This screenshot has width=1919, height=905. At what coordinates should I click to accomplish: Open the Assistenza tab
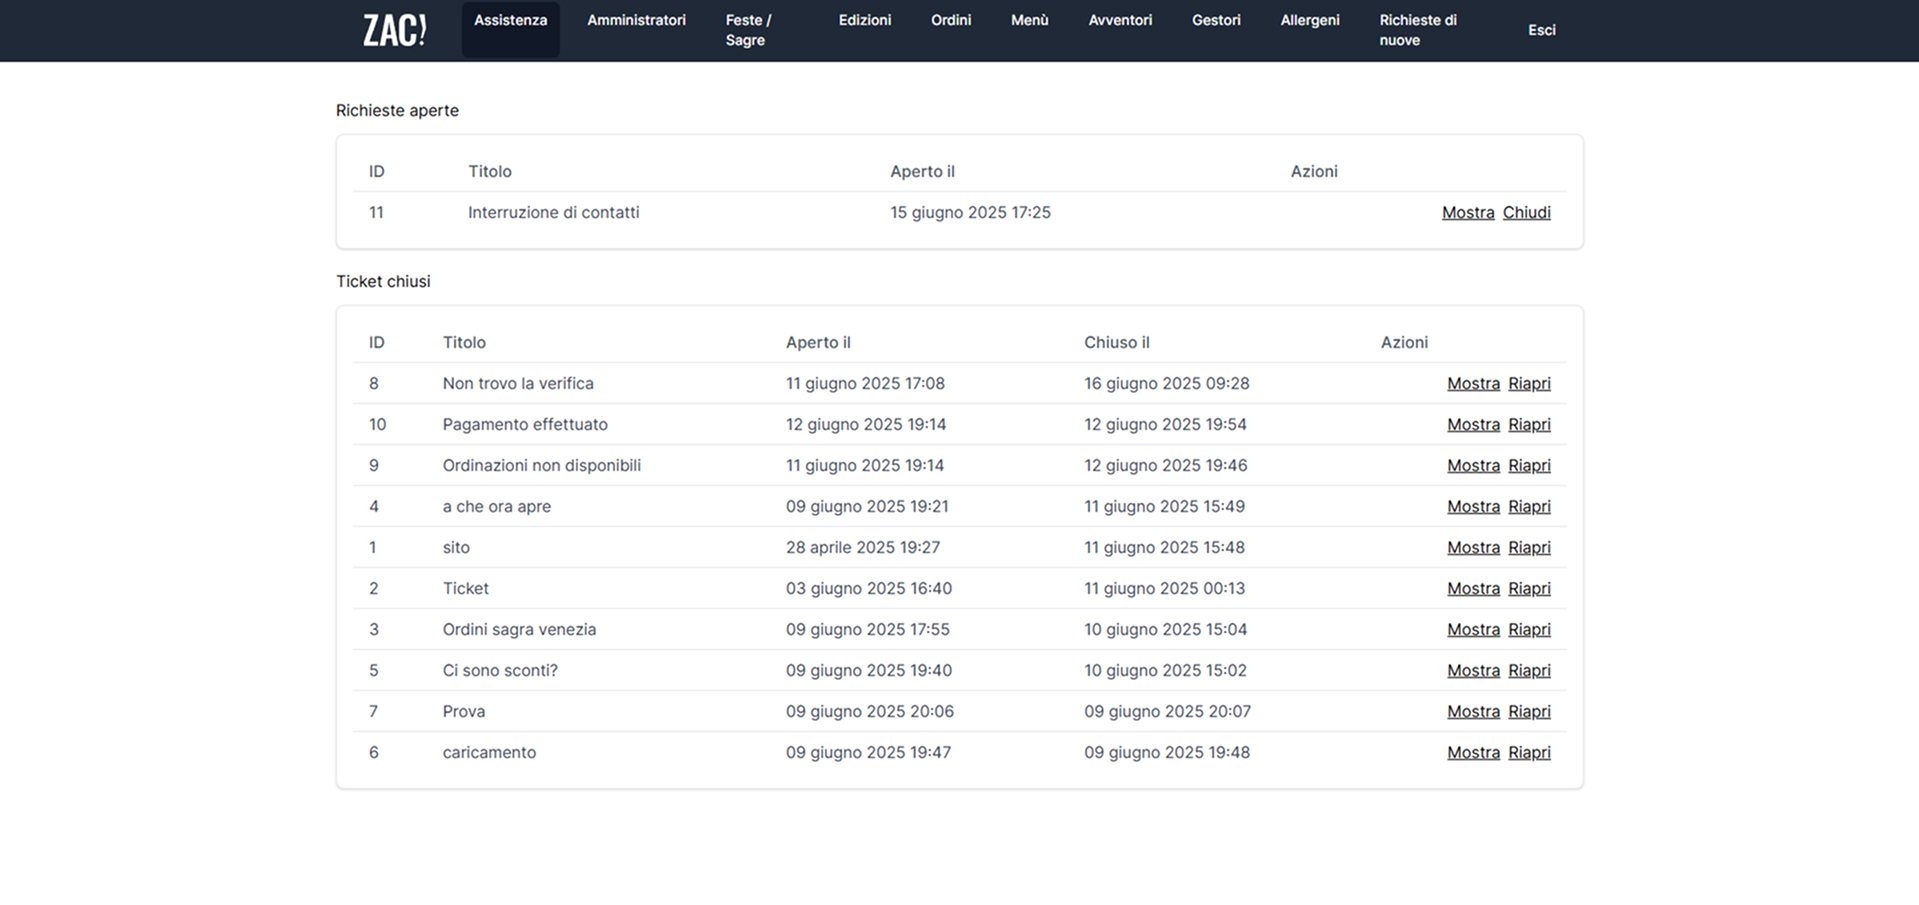point(510,29)
